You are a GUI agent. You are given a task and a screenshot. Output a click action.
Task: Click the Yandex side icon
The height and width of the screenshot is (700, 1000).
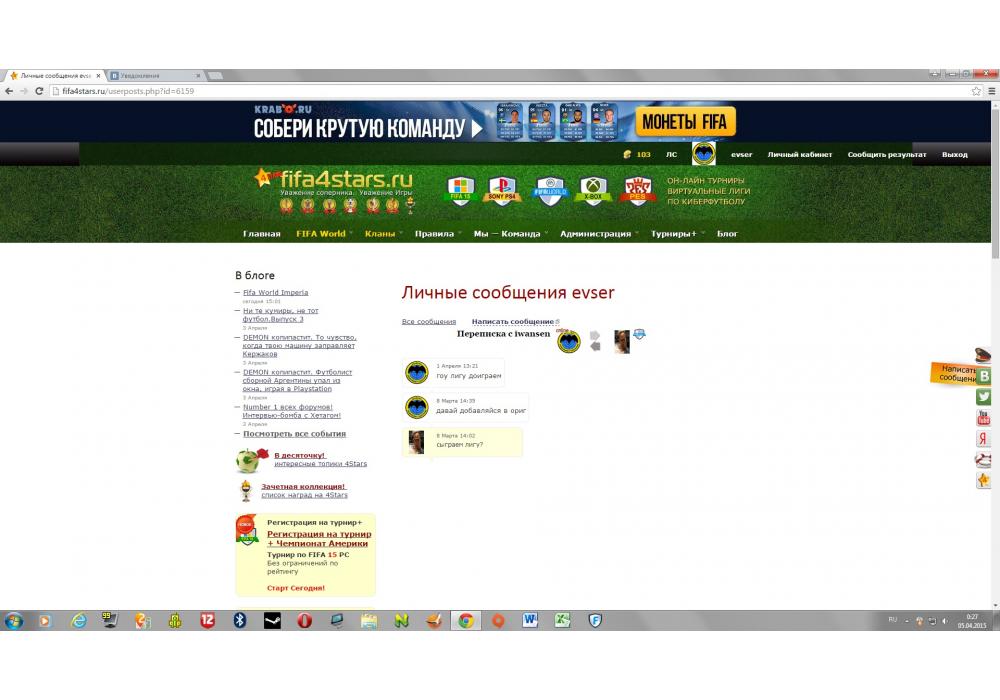983,438
